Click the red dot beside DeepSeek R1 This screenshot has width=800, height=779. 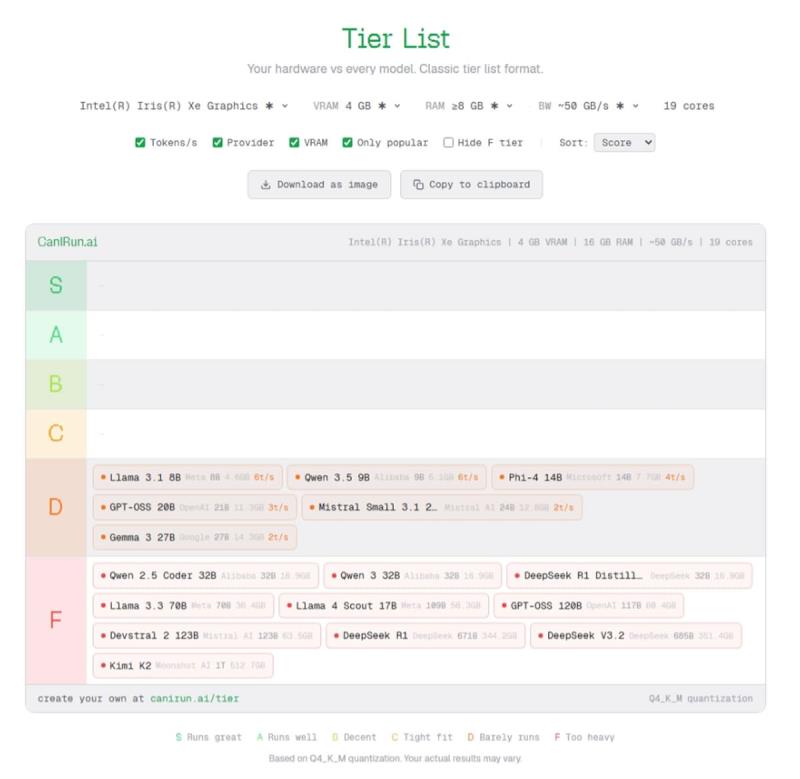[x=336, y=635]
